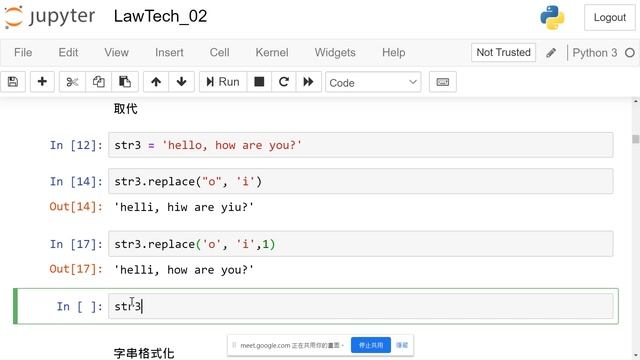Click the In [14] prompt label

coord(76,181)
